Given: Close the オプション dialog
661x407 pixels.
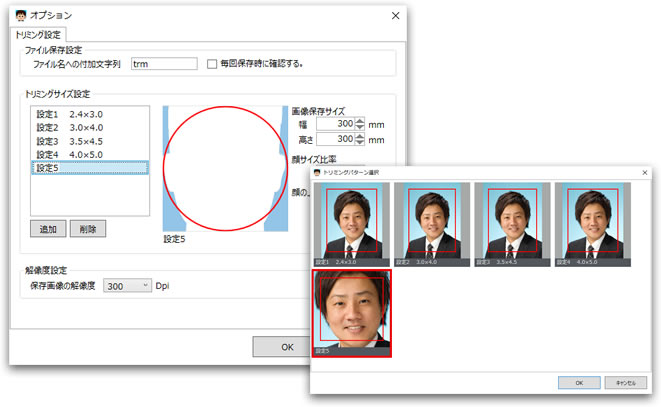Looking at the screenshot, I should (x=395, y=17).
